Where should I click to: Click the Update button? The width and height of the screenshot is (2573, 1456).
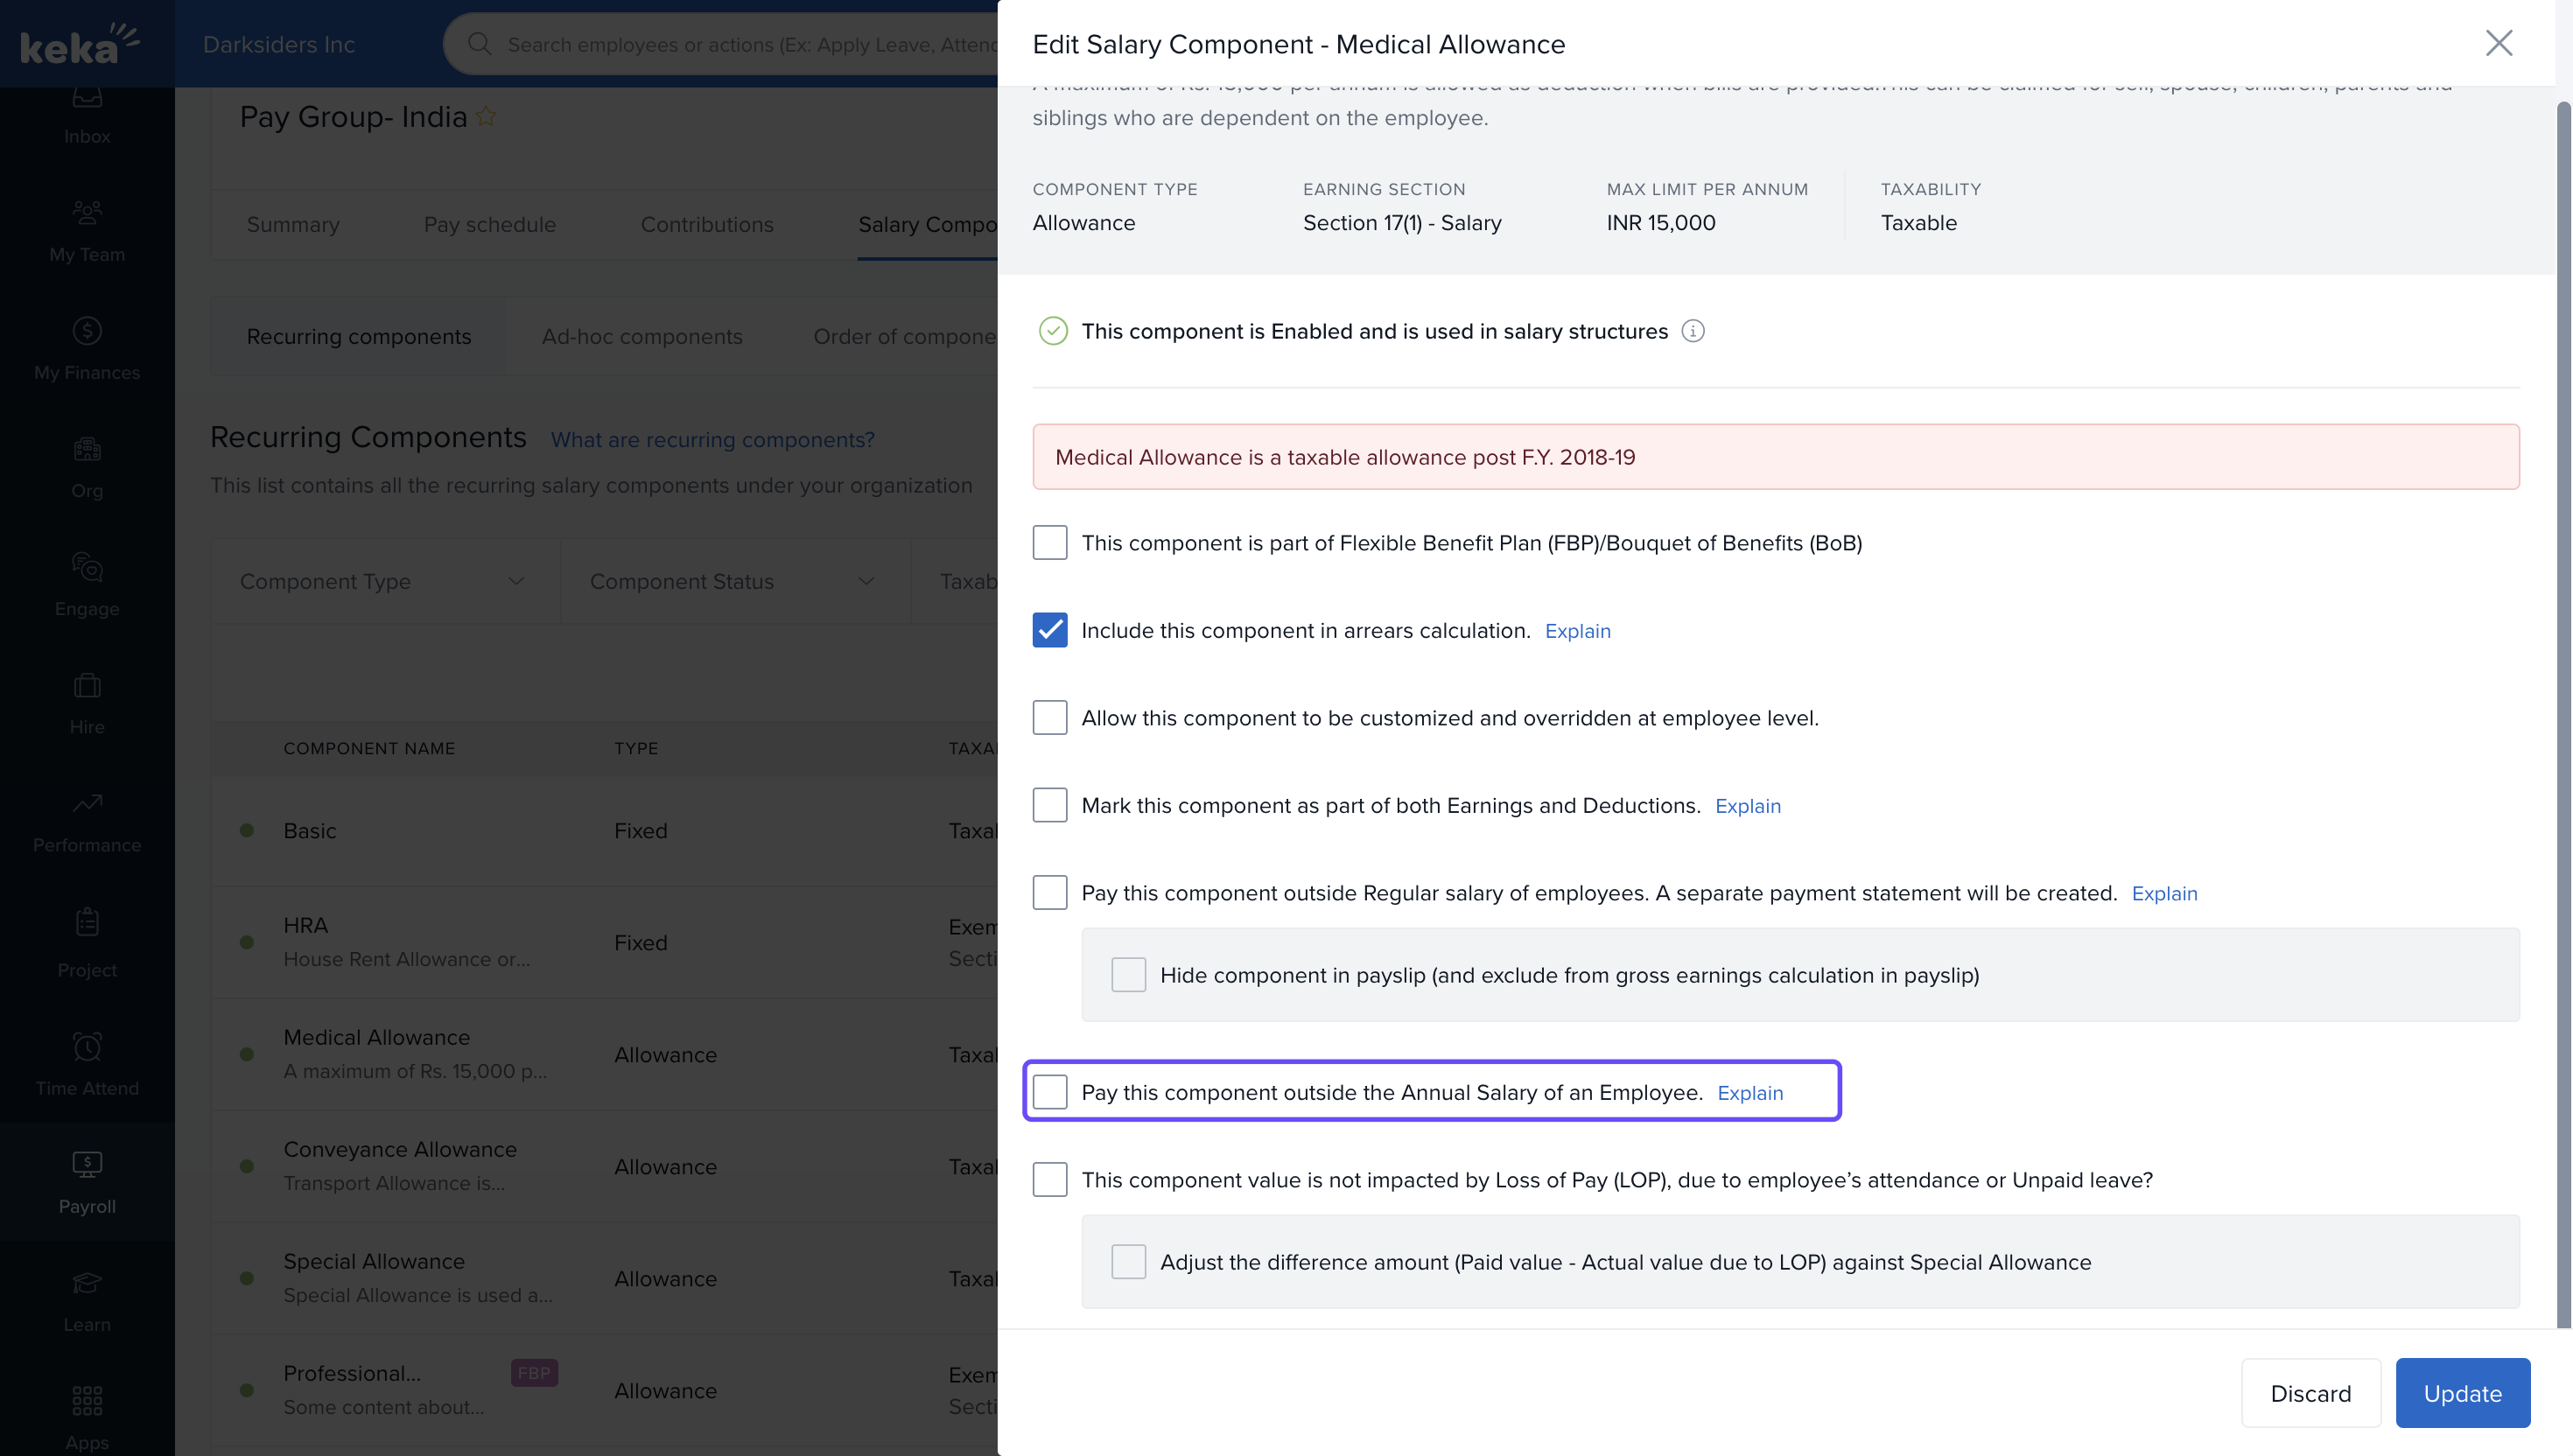pos(2461,1393)
